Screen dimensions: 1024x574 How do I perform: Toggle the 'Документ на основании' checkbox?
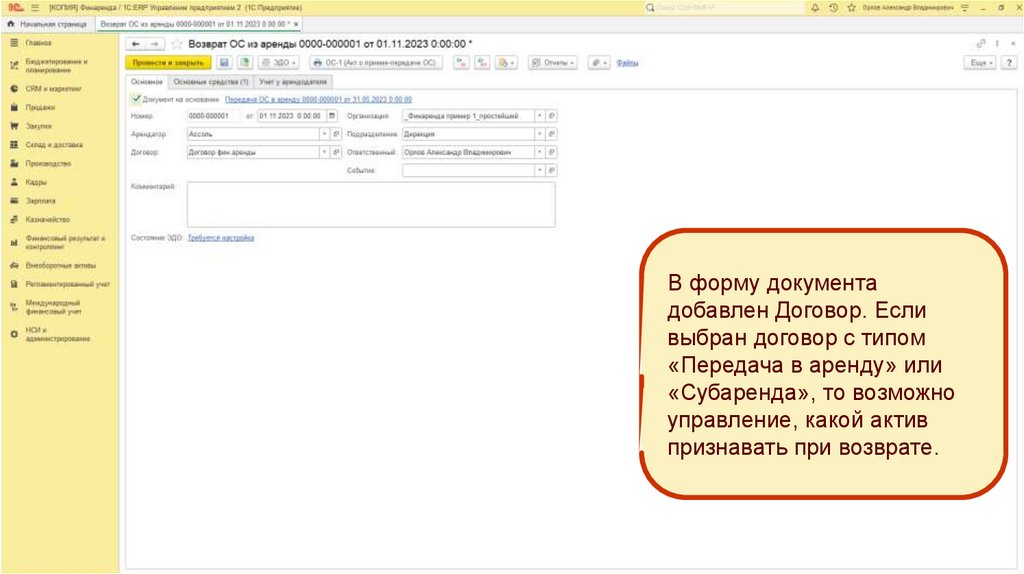tap(136, 99)
